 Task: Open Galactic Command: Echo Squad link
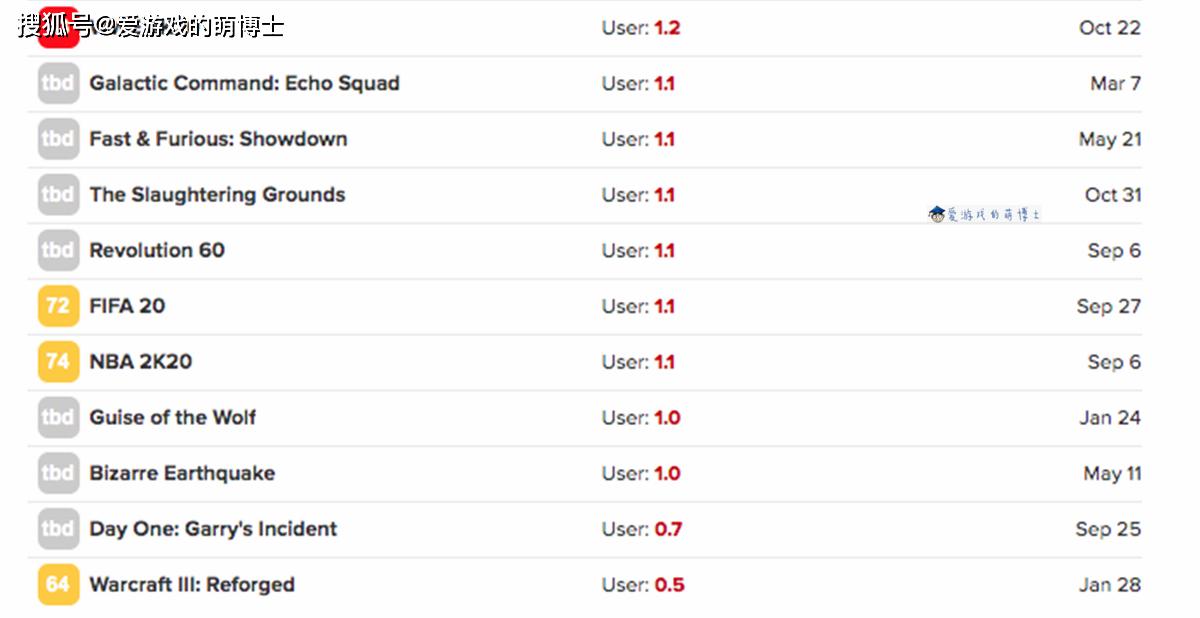click(x=244, y=84)
